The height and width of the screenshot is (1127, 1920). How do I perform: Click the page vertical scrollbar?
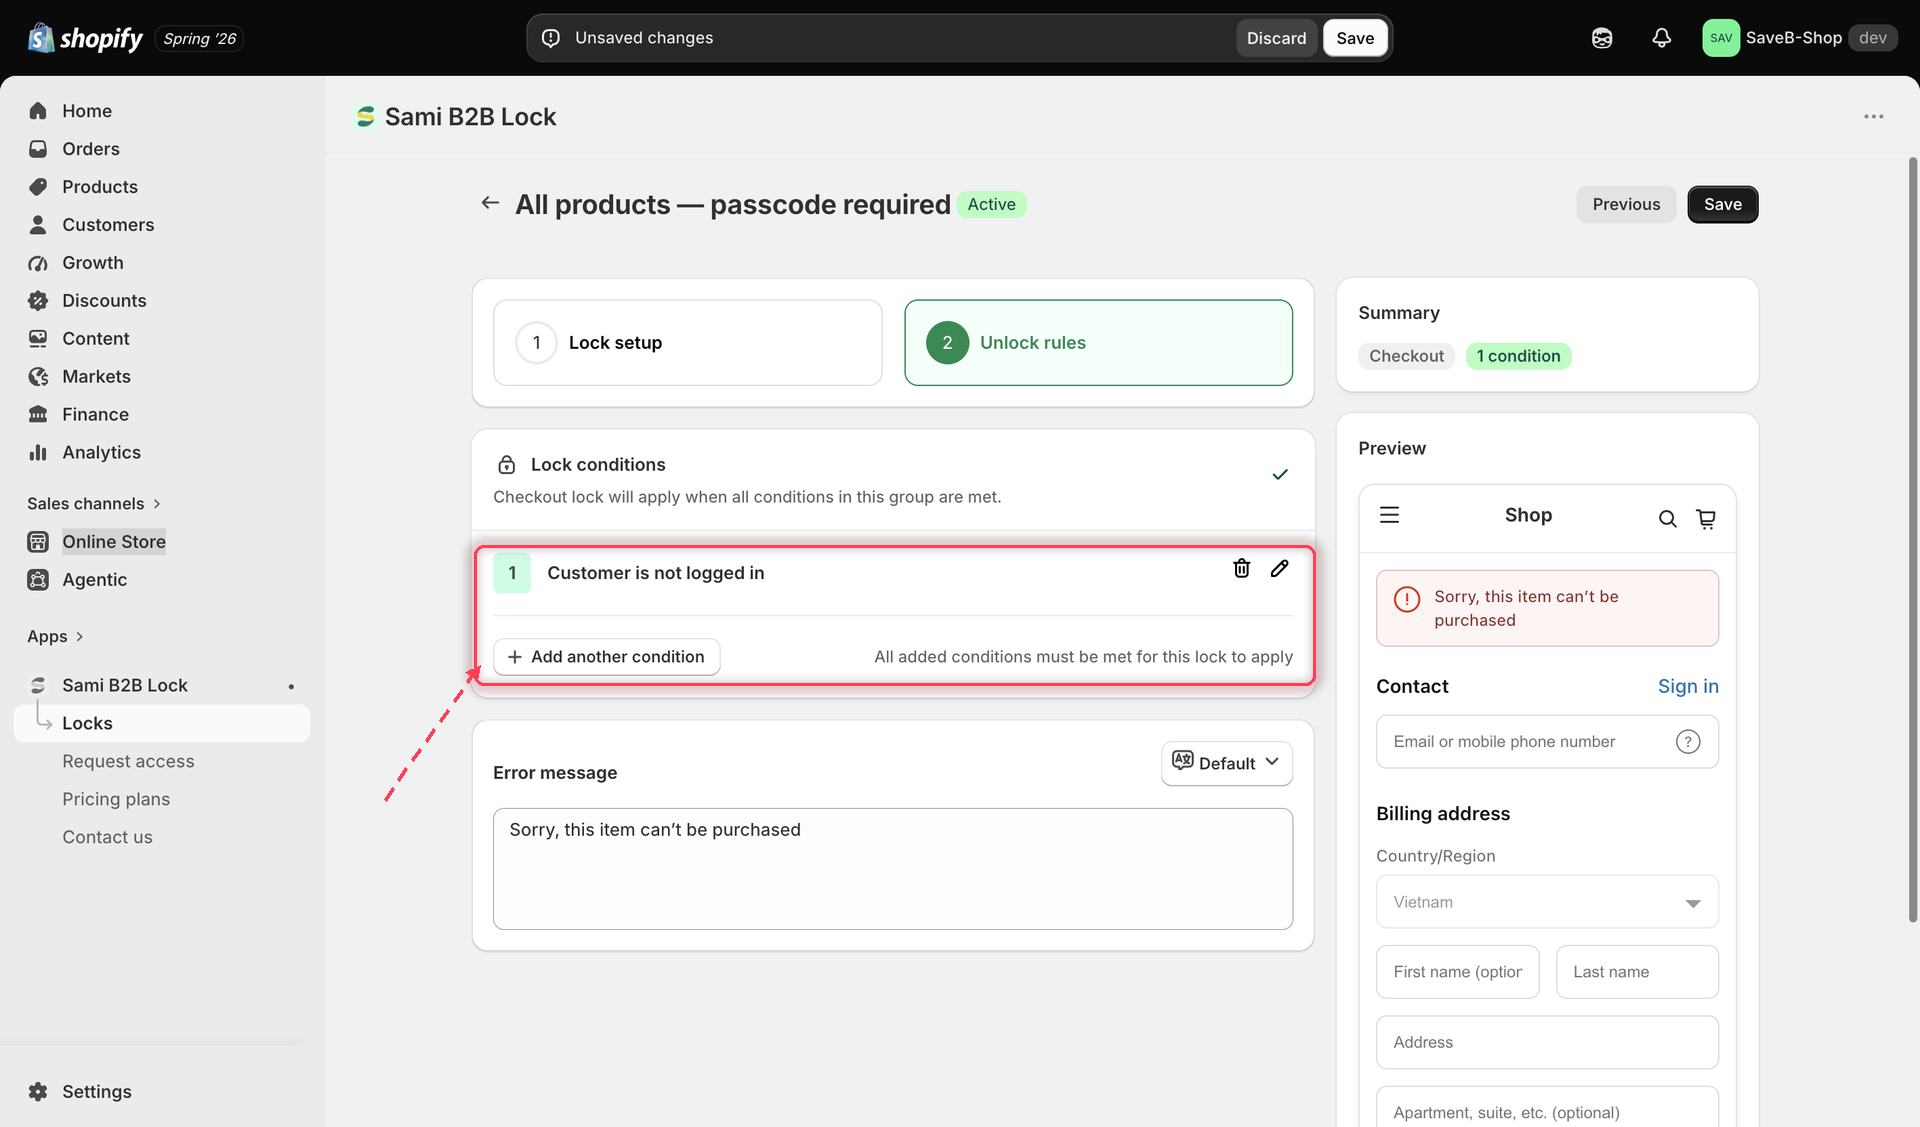click(1912, 540)
